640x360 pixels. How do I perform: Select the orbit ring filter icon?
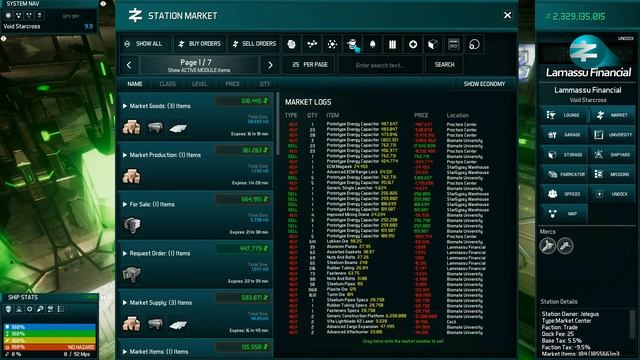[474, 44]
